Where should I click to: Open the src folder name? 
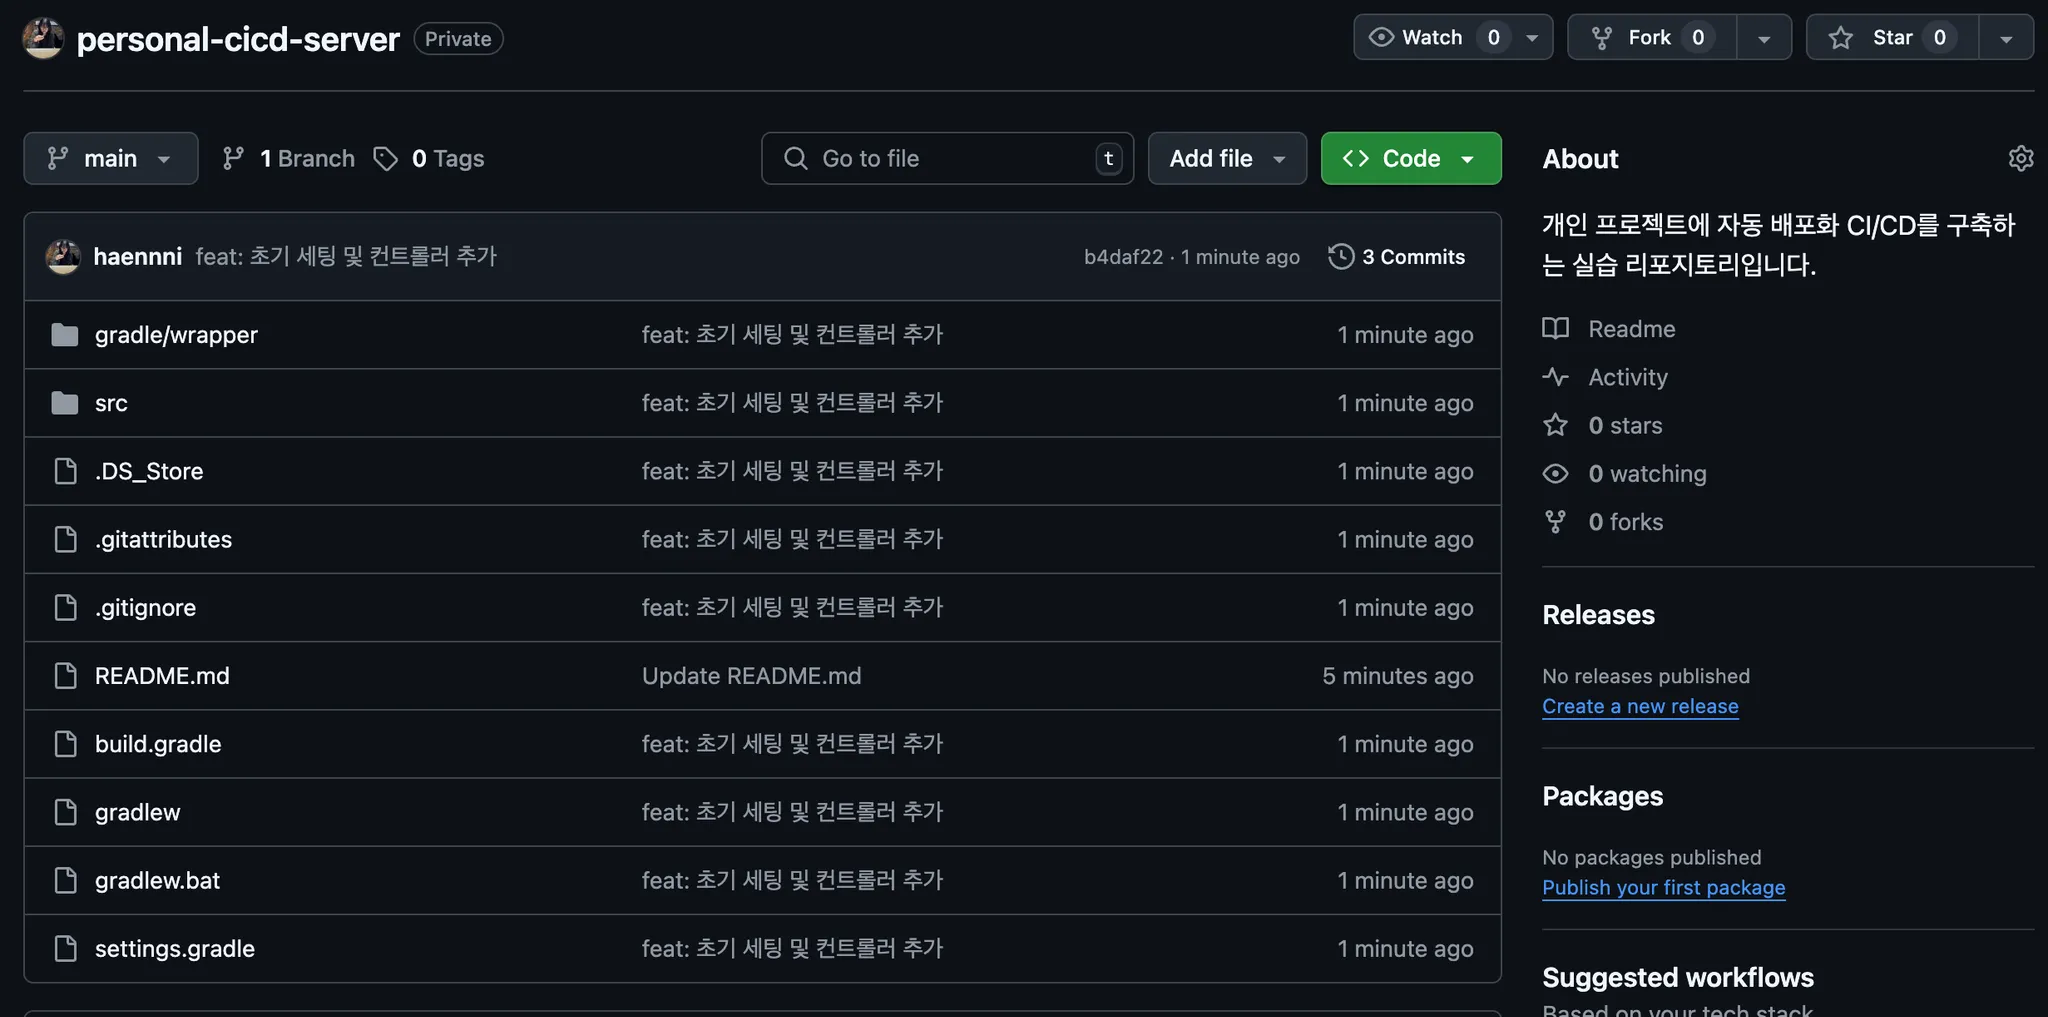tap(111, 403)
